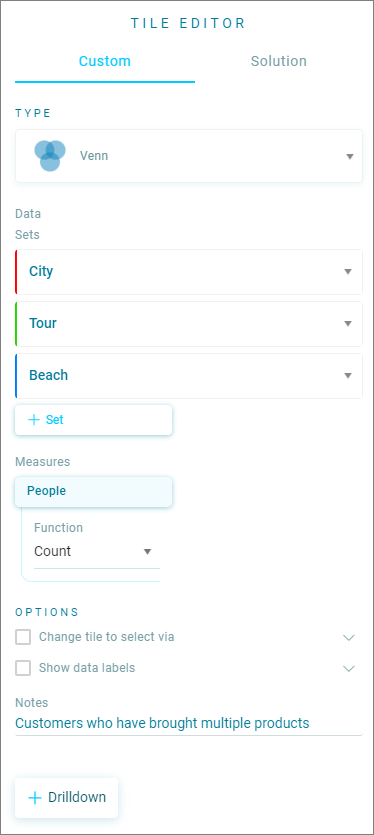Screen dimensions: 374x835
Task: Expand 'Show data labels' chevron
Action: pos(349,668)
